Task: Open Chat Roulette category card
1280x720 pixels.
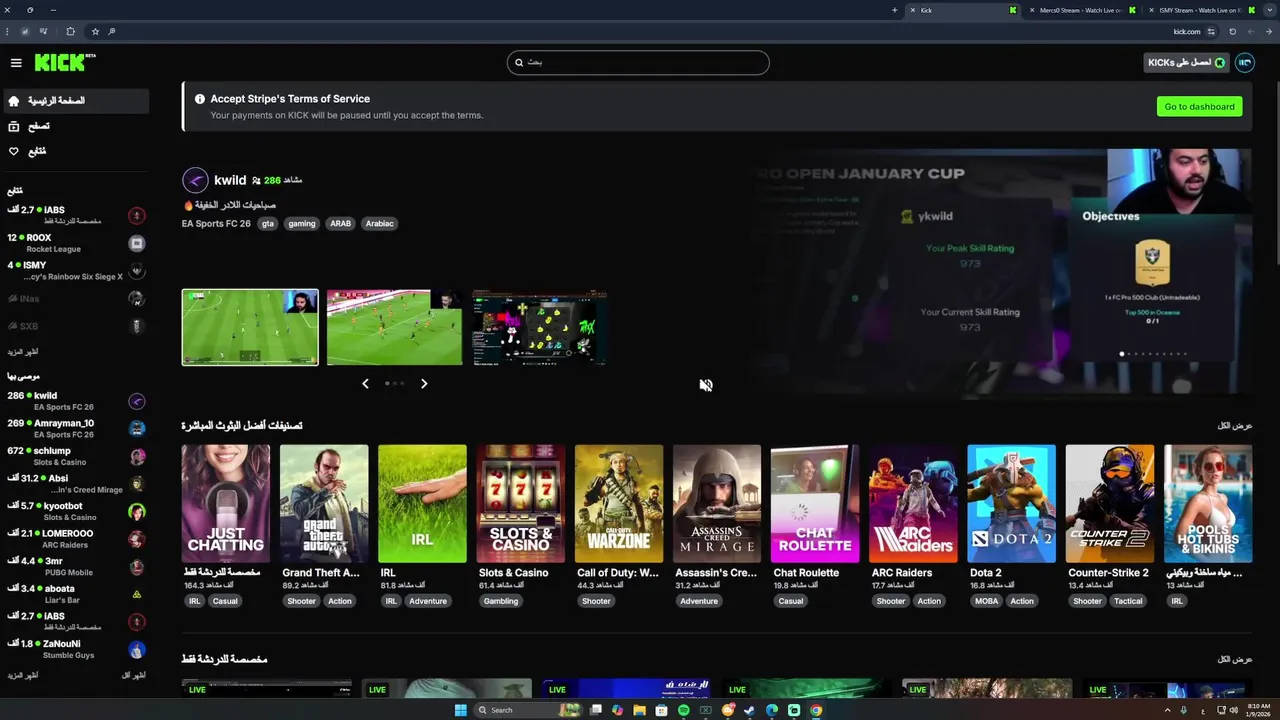Action: click(815, 504)
